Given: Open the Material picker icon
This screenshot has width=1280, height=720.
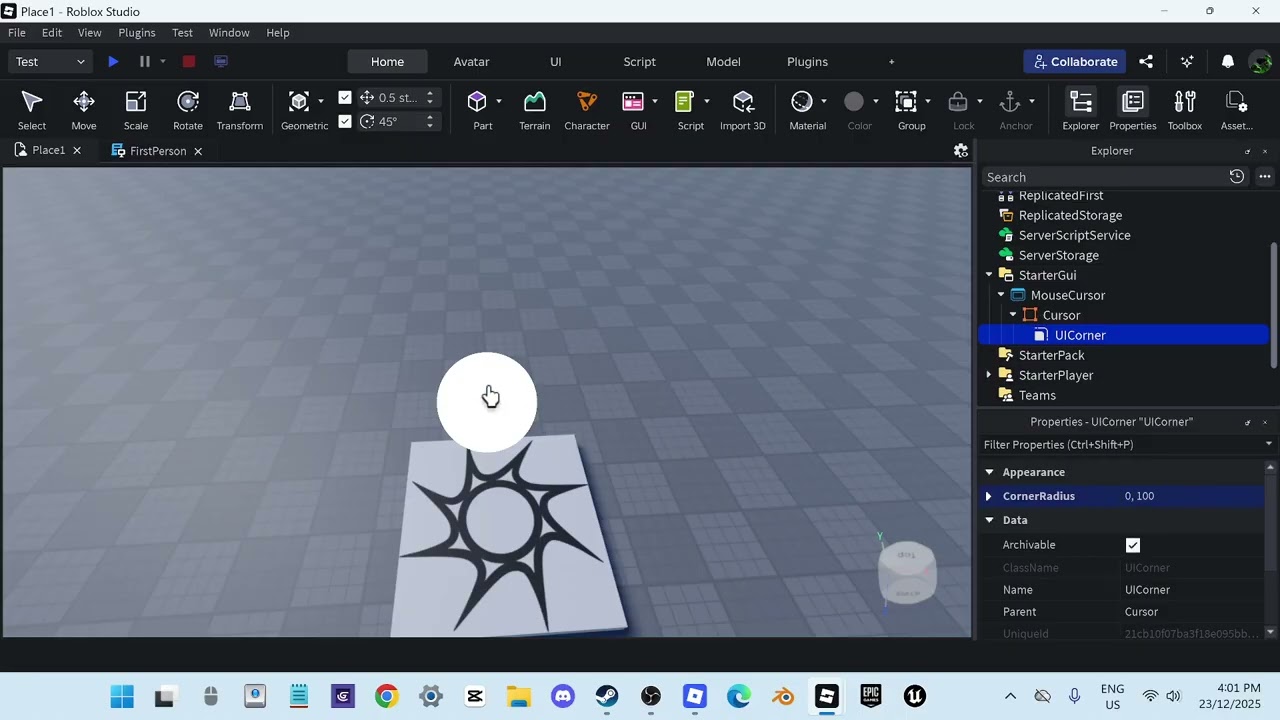Looking at the screenshot, I should click(802, 101).
